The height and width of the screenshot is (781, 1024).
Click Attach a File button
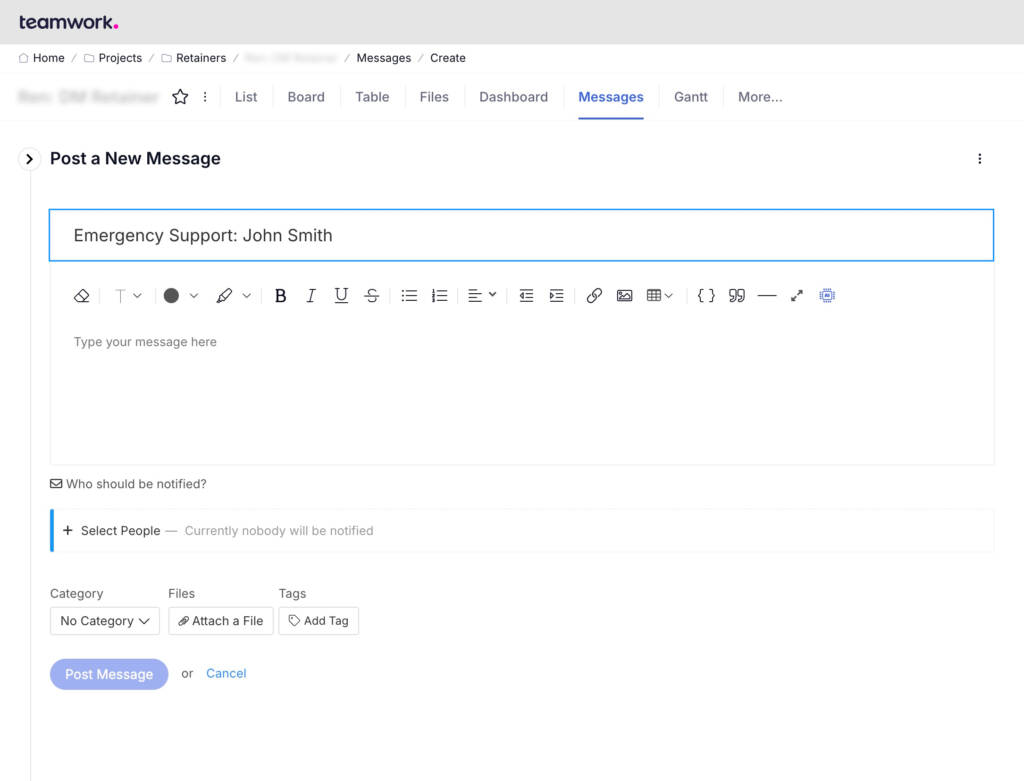pos(221,621)
